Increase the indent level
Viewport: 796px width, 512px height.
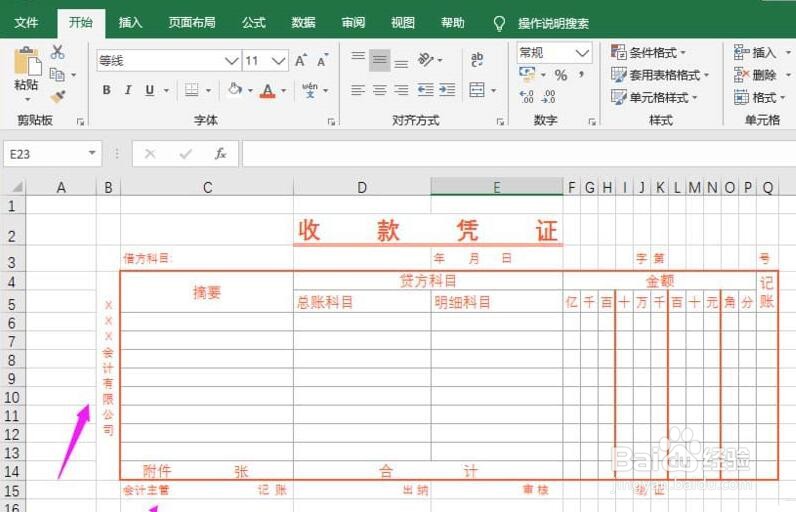(x=447, y=90)
